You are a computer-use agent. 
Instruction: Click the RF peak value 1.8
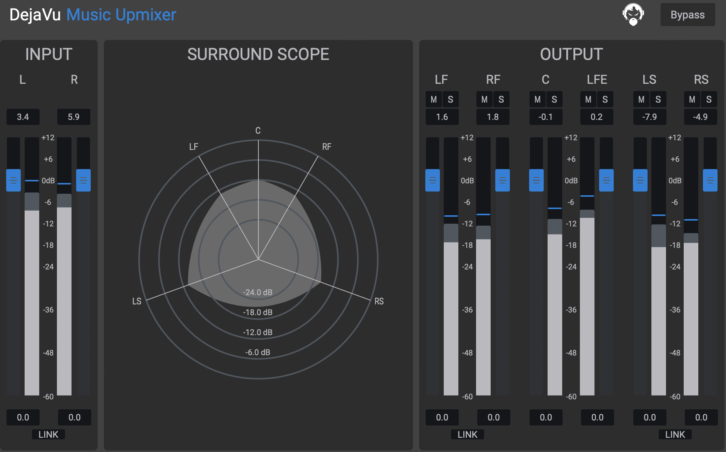[493, 117]
